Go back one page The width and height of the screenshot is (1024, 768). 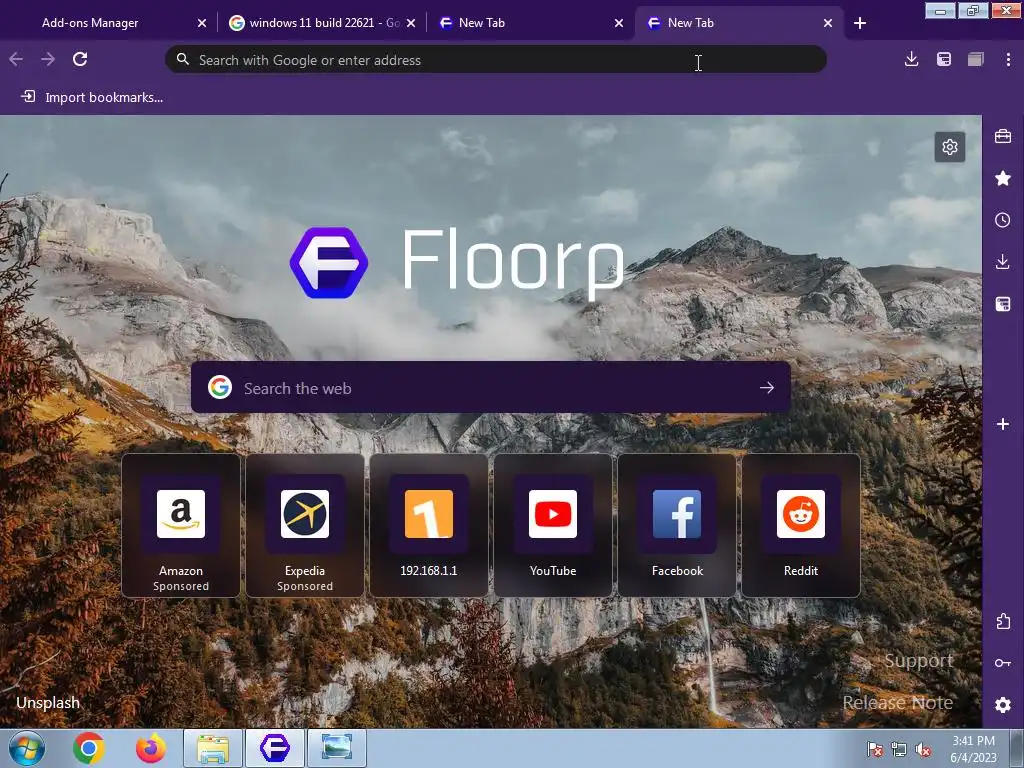click(x=16, y=59)
